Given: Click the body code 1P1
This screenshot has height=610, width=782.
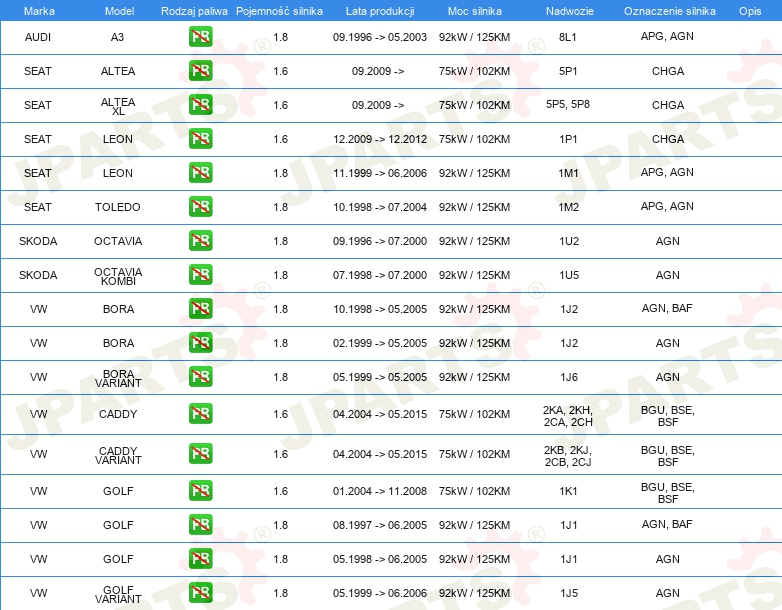Looking at the screenshot, I should coord(568,139).
